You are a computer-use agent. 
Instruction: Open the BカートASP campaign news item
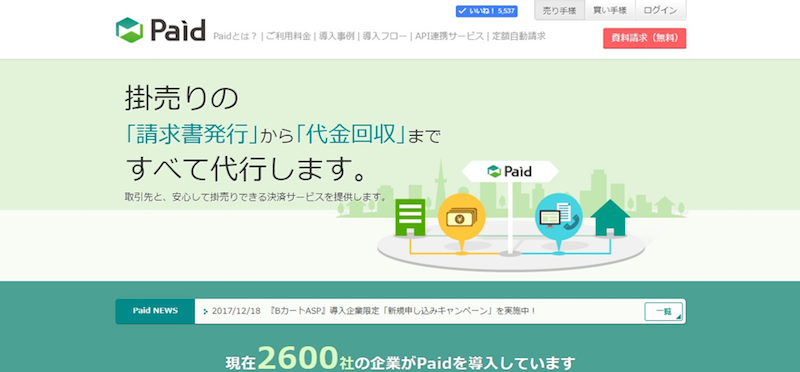373,311
